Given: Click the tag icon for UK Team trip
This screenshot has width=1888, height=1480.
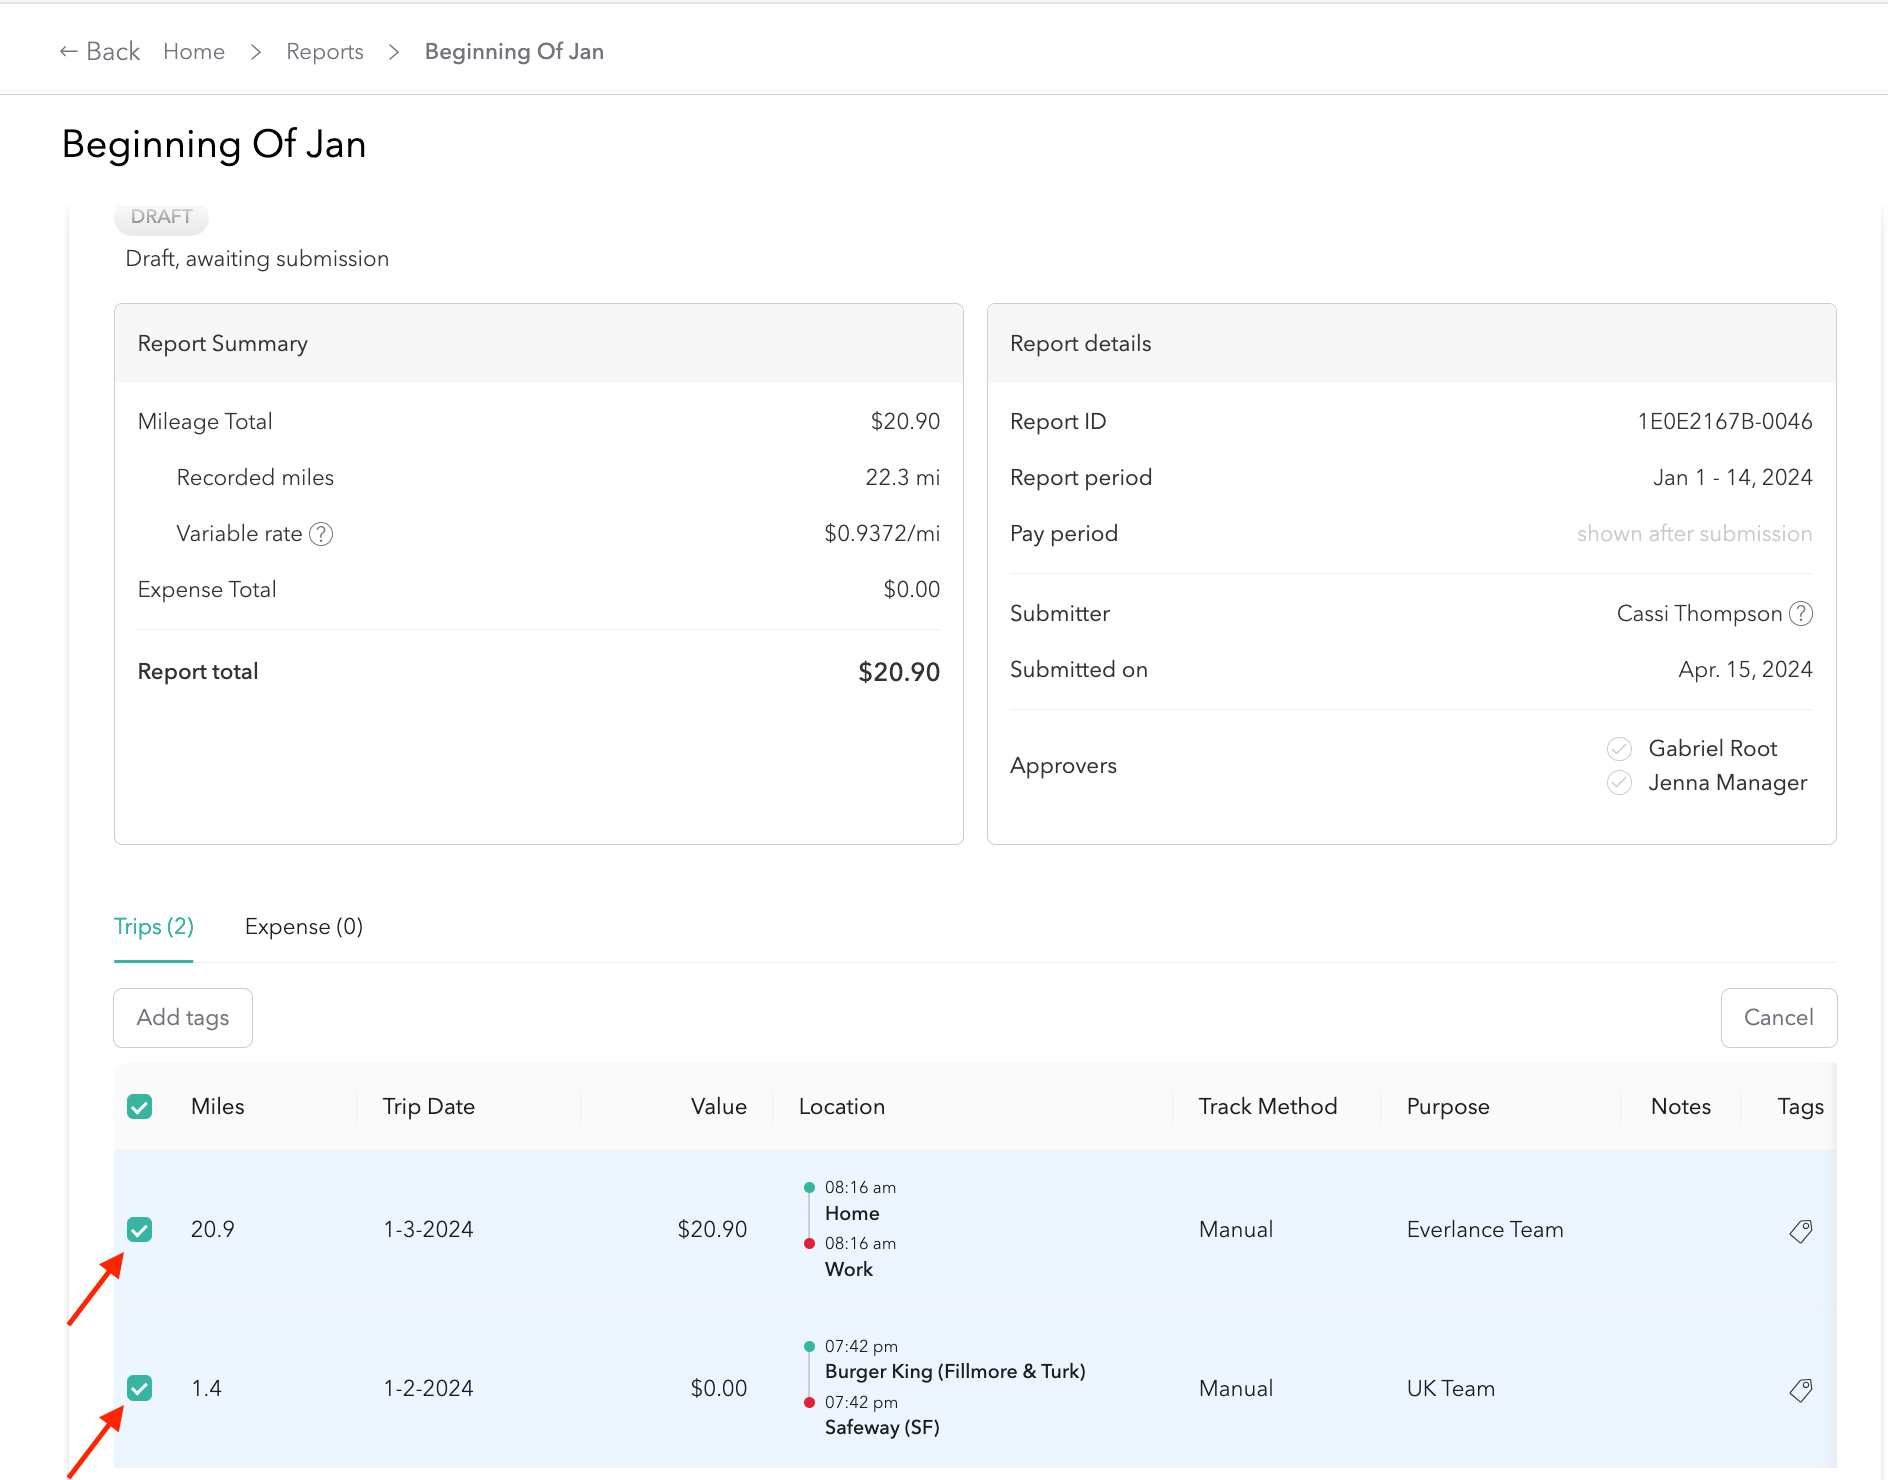Looking at the screenshot, I should (1800, 1390).
